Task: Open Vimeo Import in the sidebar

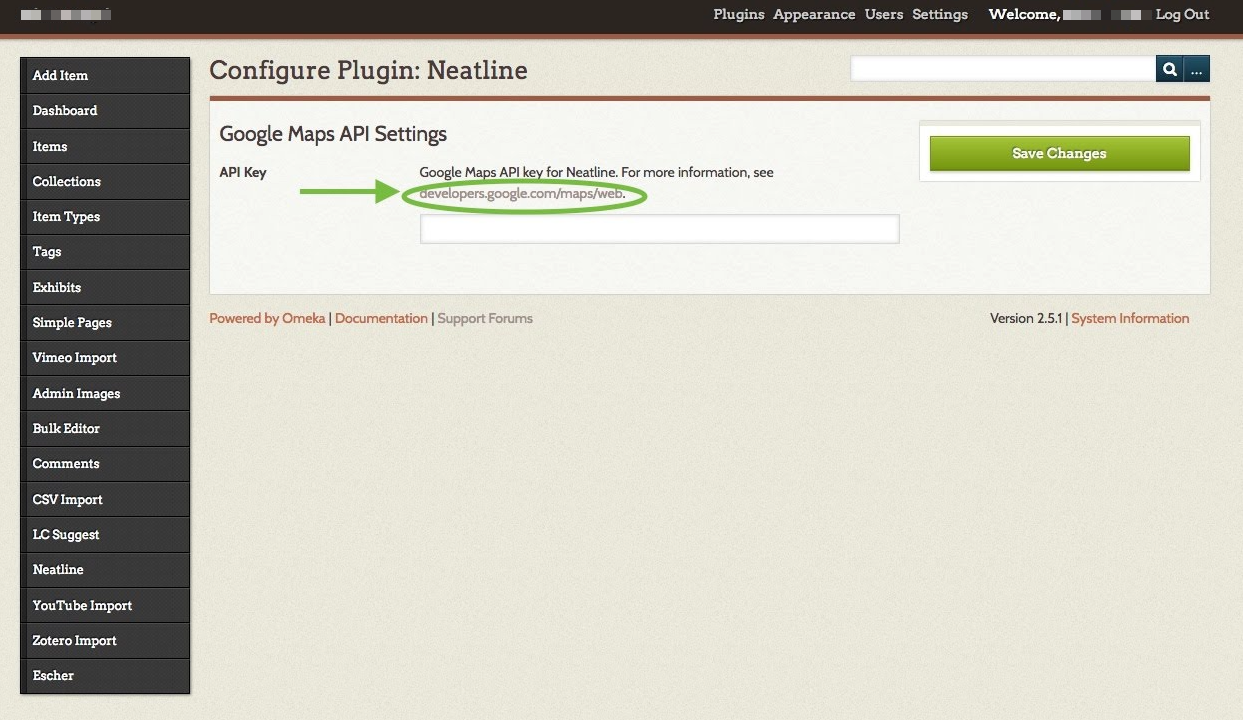Action: tap(105, 358)
